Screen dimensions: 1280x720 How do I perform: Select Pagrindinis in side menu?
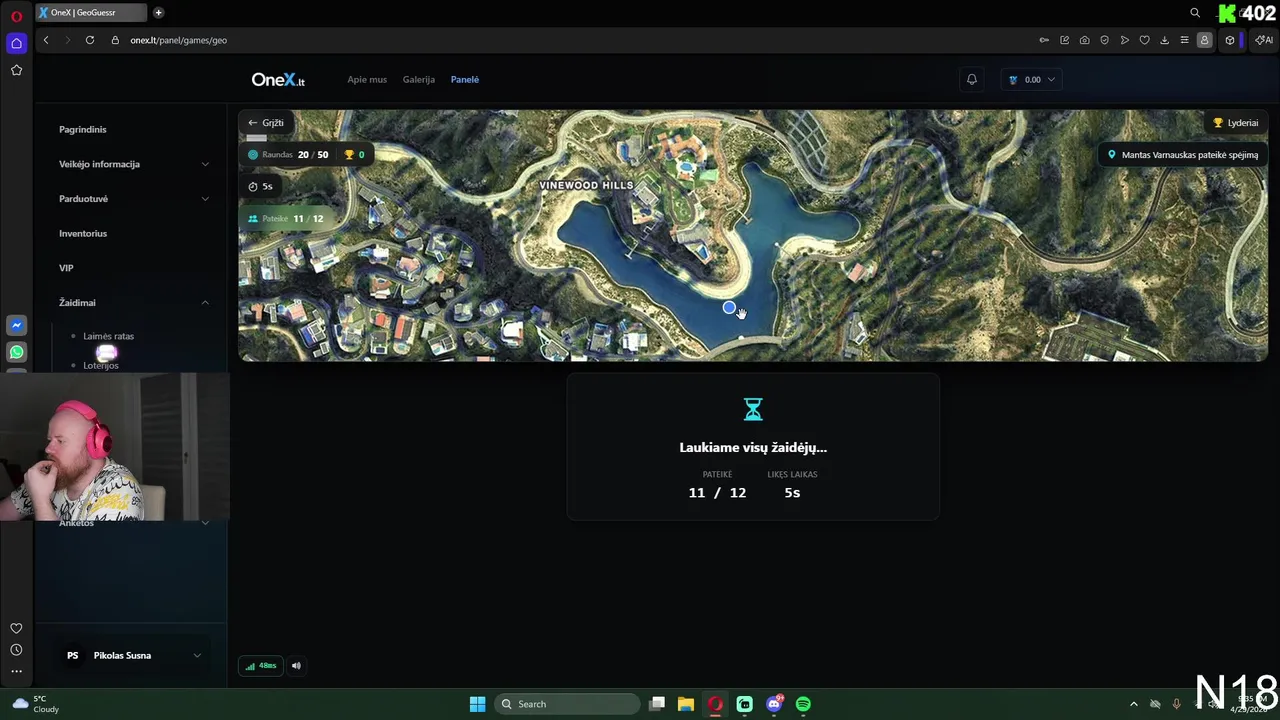(83, 129)
